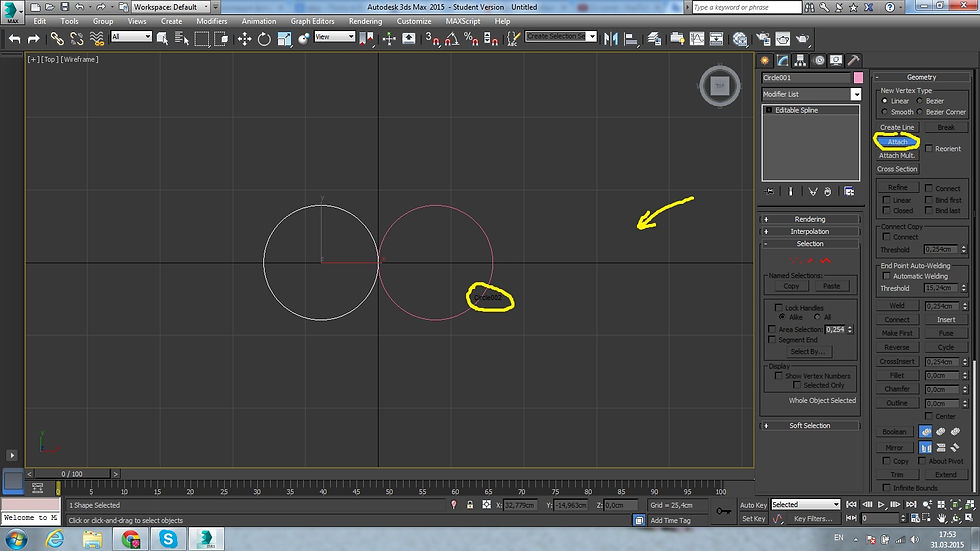Choose the Rectangular Selection Region tool
This screenshot has height=551, width=980.
[x=201, y=39]
